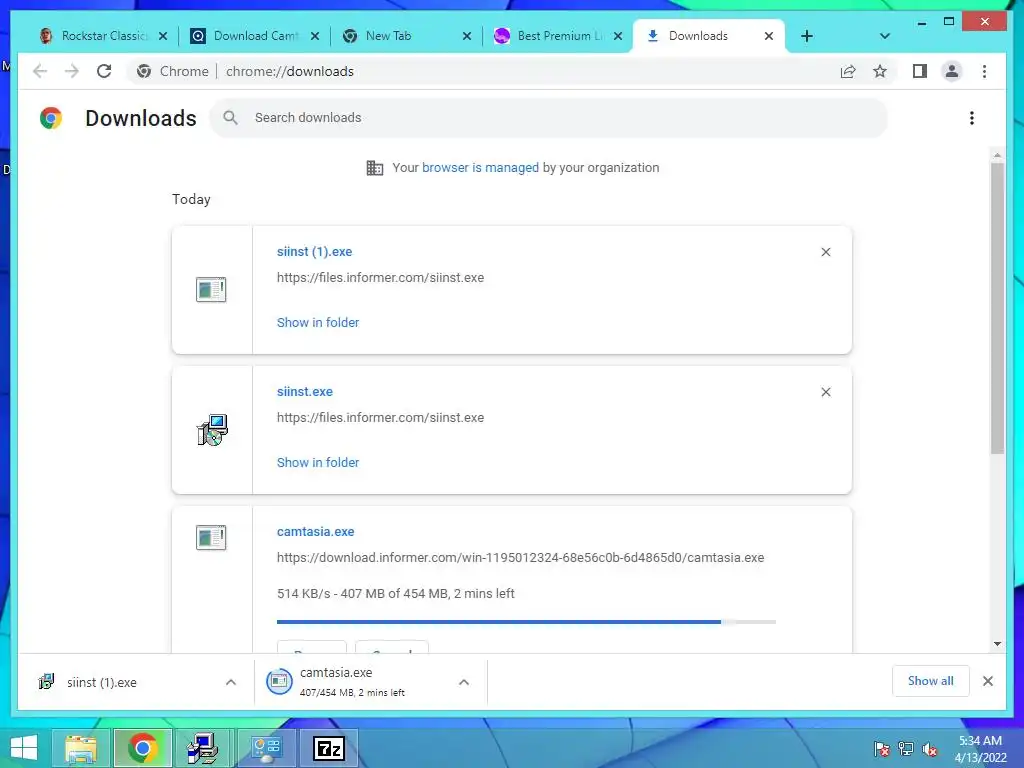Click the Action Center flag tray icon
1024x768 pixels.
coord(881,749)
